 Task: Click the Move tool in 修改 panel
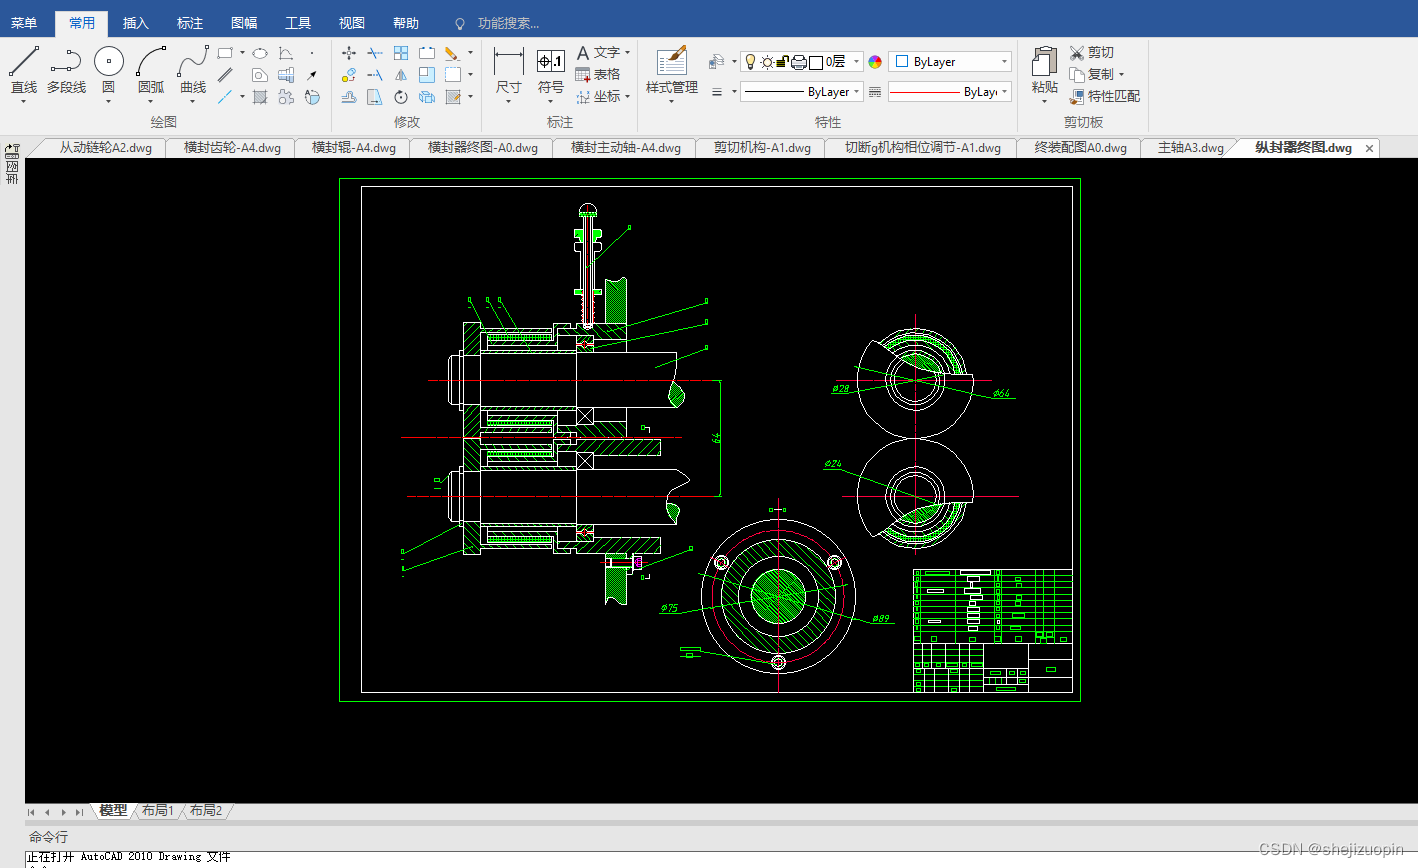tap(349, 53)
